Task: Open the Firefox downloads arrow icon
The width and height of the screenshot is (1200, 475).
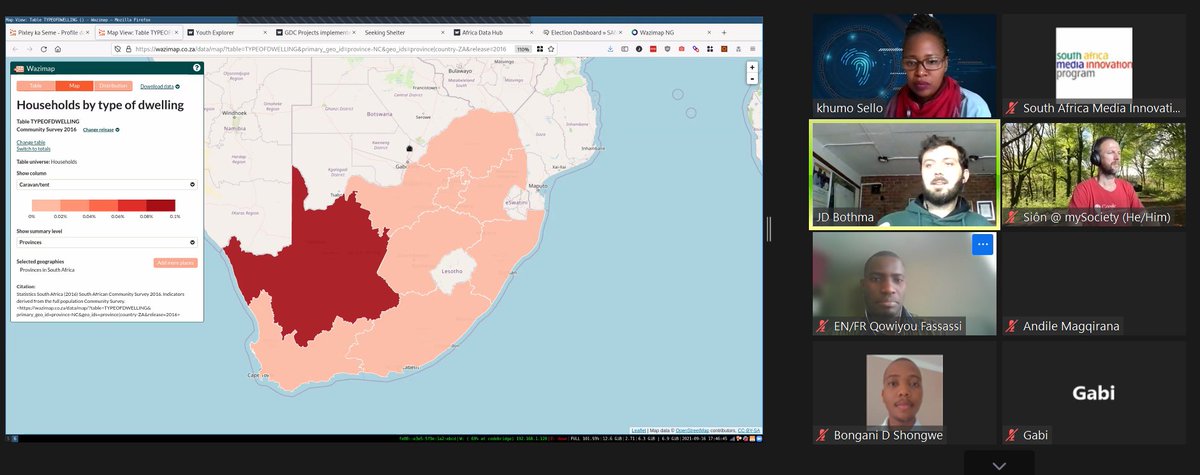Action: (x=611, y=48)
